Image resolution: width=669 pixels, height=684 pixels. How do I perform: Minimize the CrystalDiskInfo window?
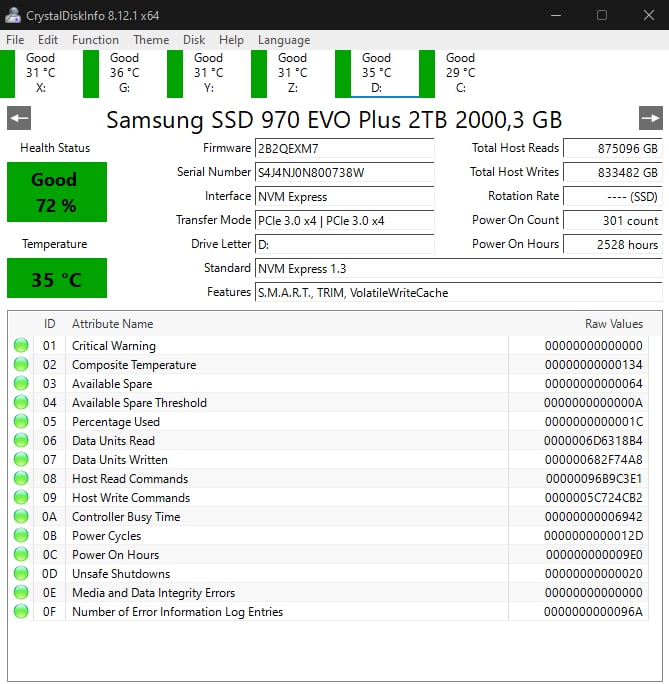[556, 15]
